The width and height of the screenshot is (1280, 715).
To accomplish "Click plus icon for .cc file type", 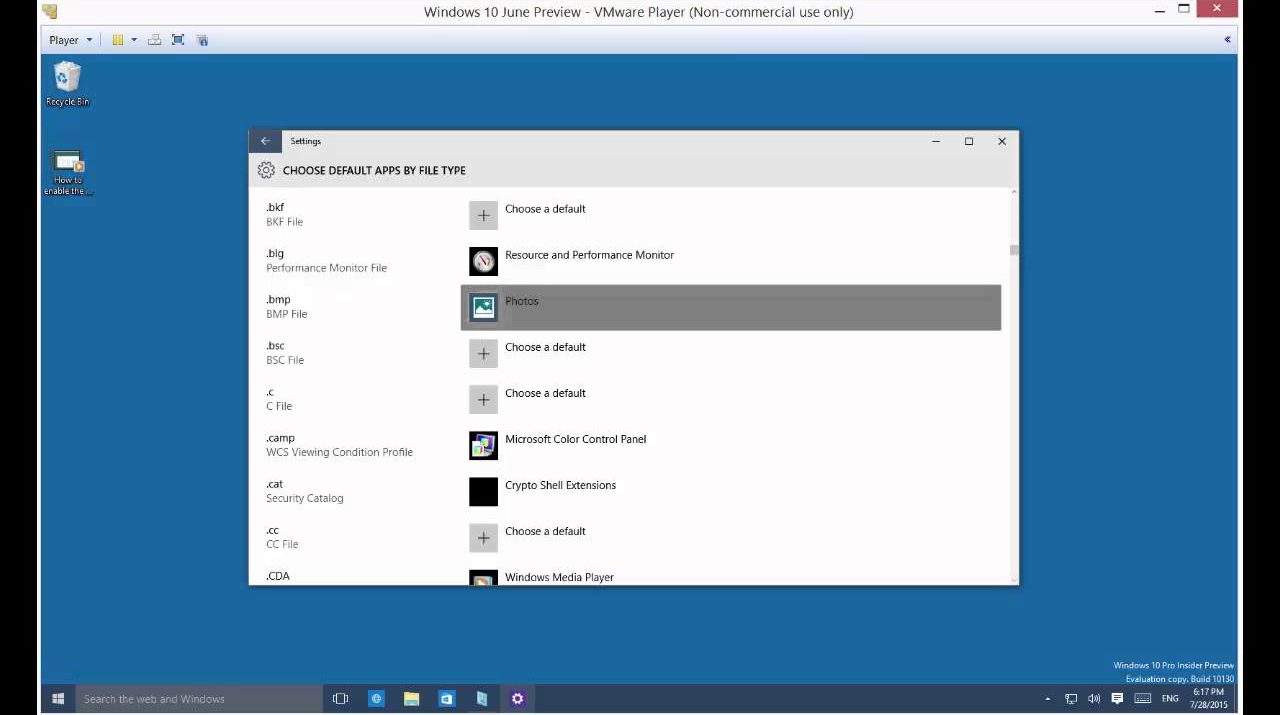I will pyautogui.click(x=483, y=538).
